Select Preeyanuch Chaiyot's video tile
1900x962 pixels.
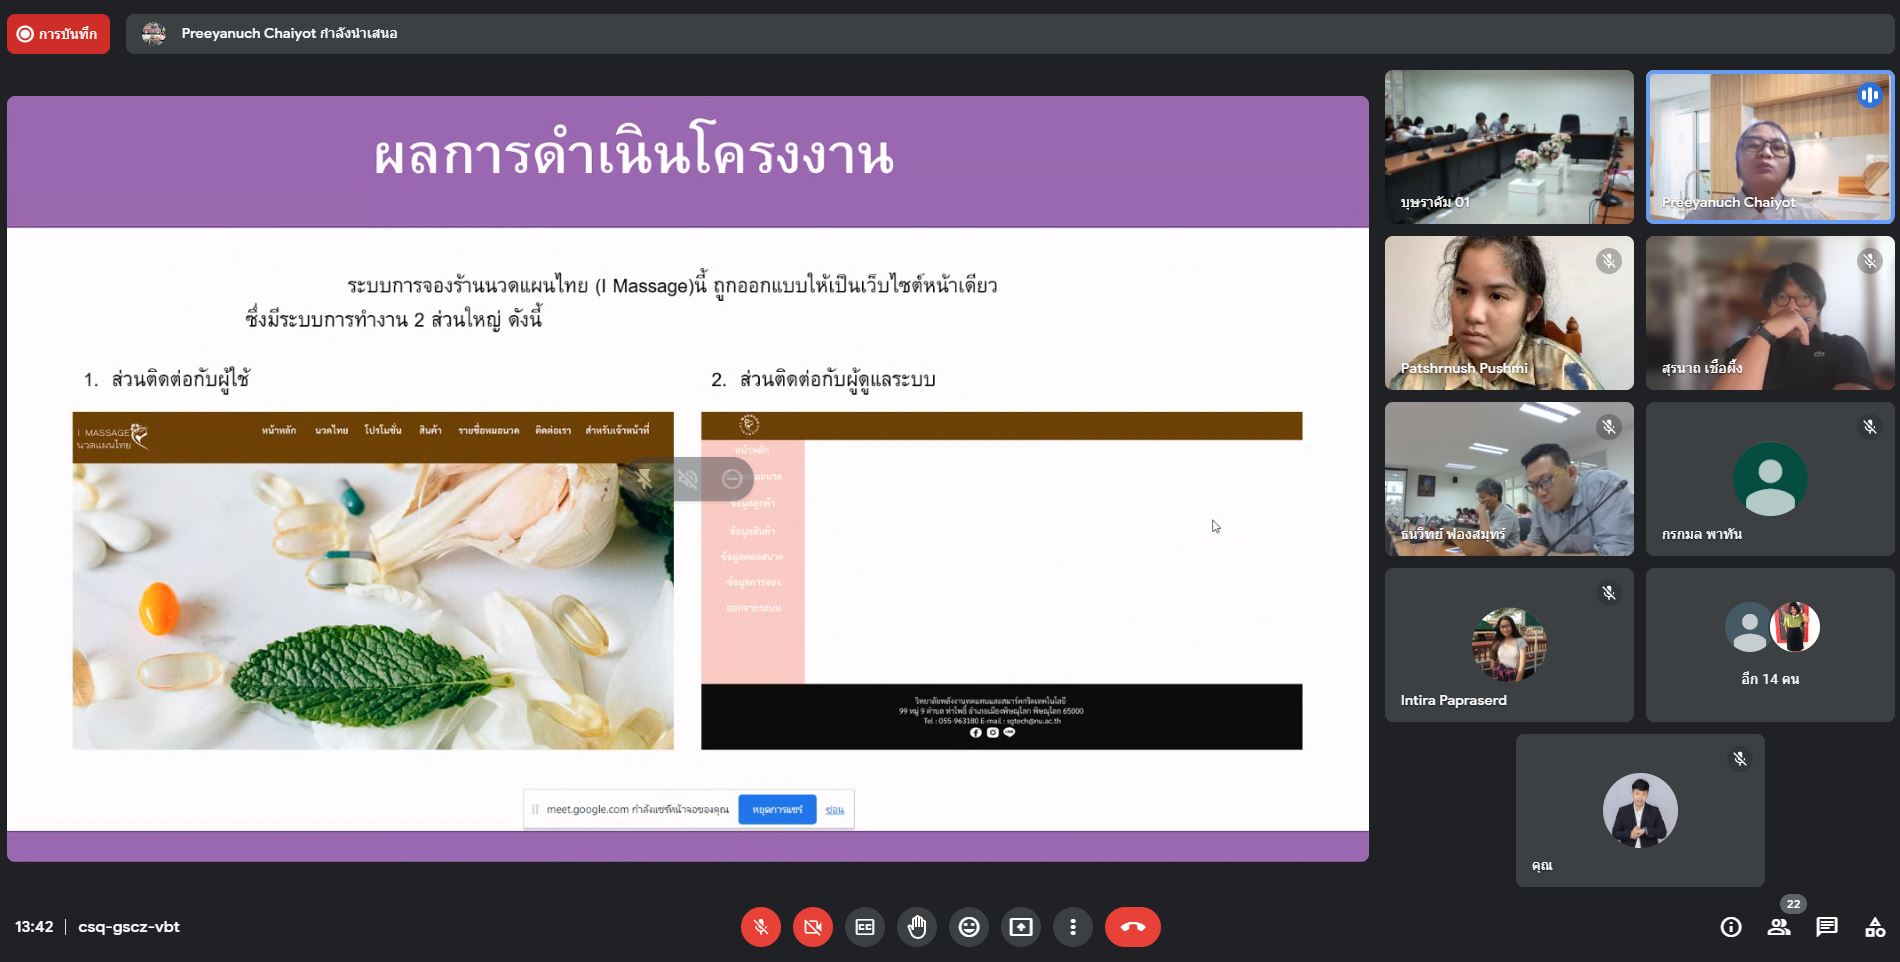tap(1770, 146)
